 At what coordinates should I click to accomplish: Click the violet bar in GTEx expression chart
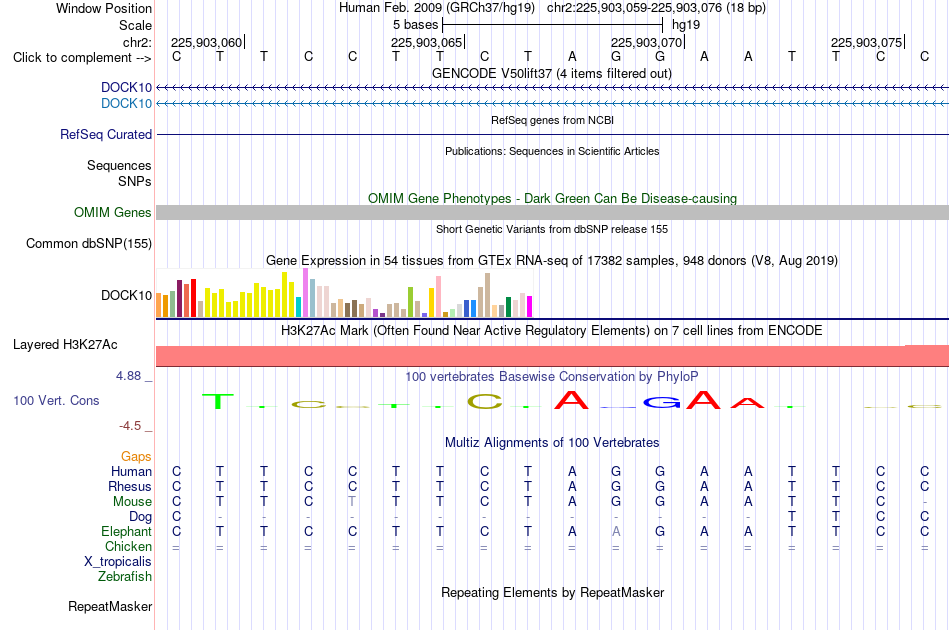pyautogui.click(x=305, y=293)
